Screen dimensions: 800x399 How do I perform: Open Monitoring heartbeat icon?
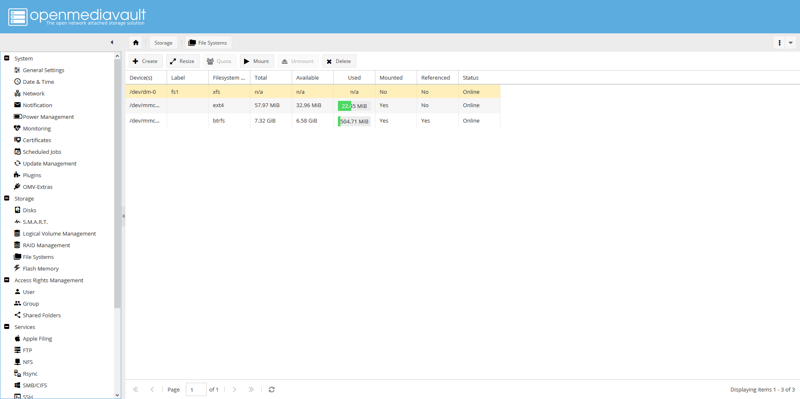17,129
